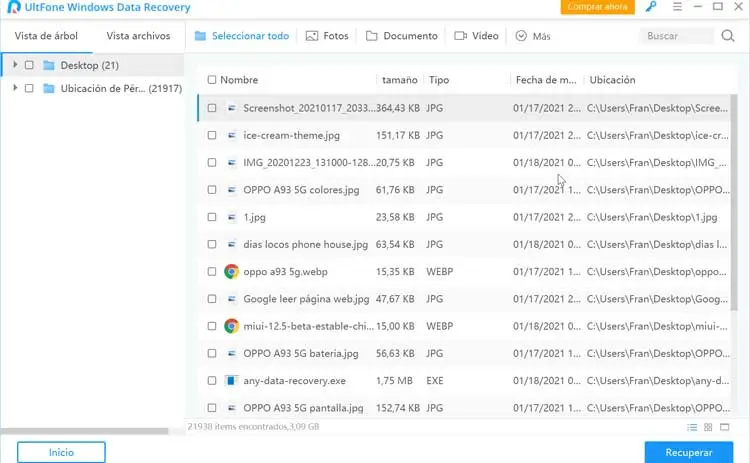Screen dimensions: 750x463
Task: Switch to list view icon
Action: pyautogui.click(x=692, y=427)
